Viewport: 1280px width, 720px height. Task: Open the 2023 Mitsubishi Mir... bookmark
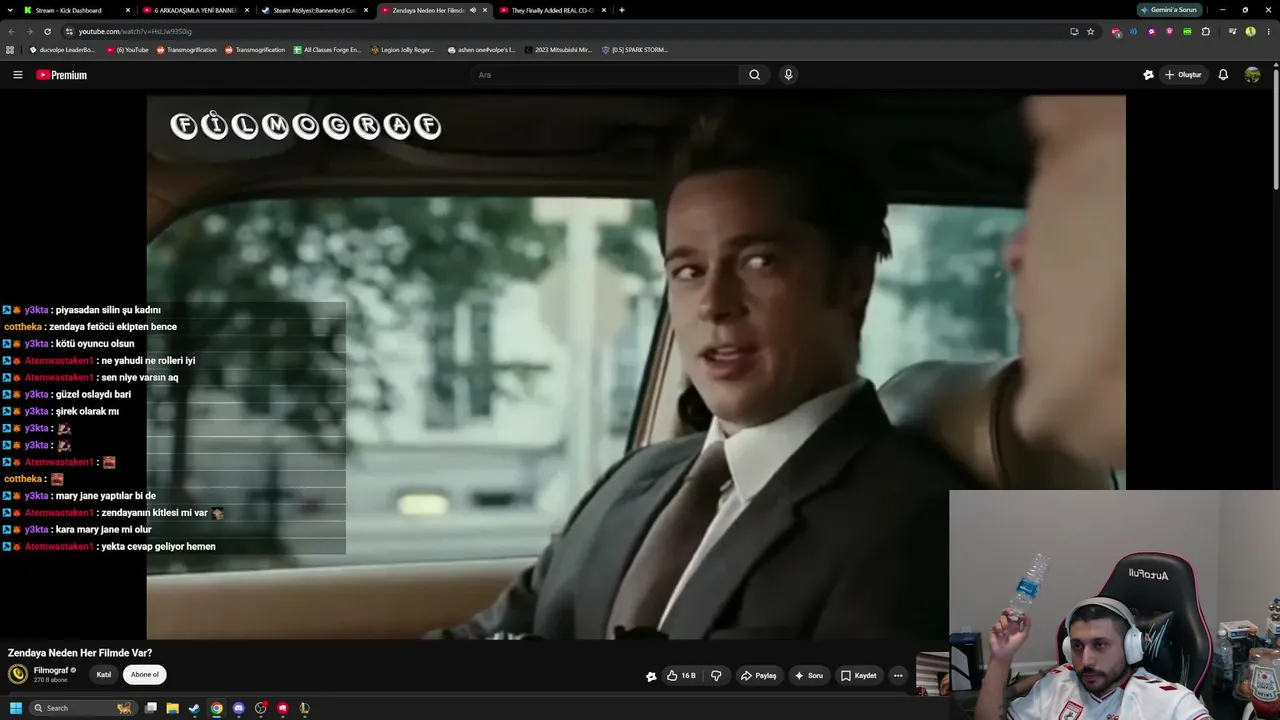(x=557, y=50)
